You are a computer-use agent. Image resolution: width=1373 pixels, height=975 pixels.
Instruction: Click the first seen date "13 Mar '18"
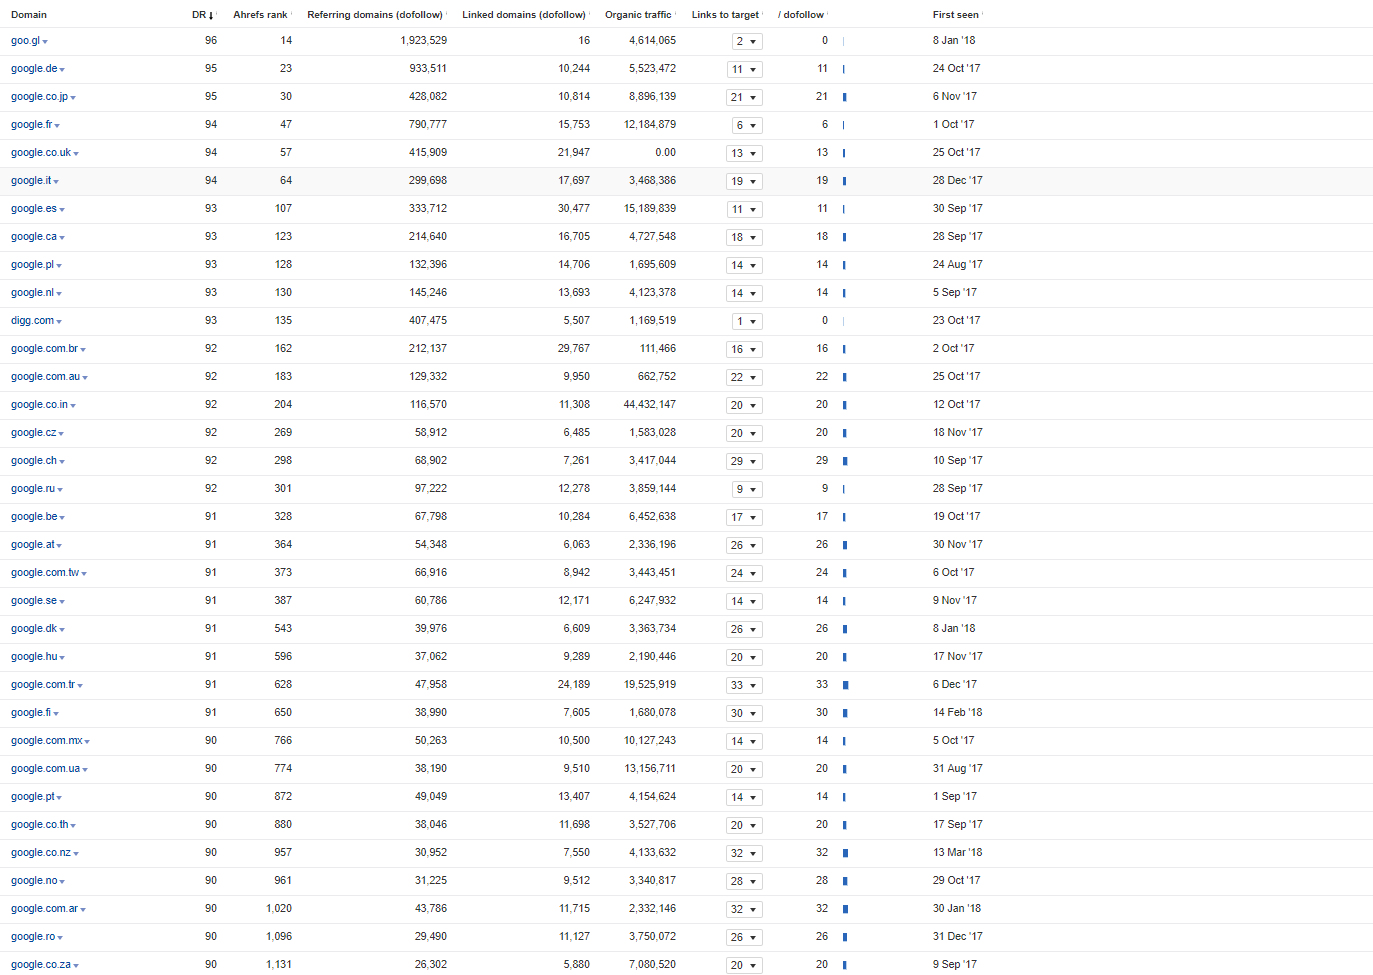coord(958,852)
